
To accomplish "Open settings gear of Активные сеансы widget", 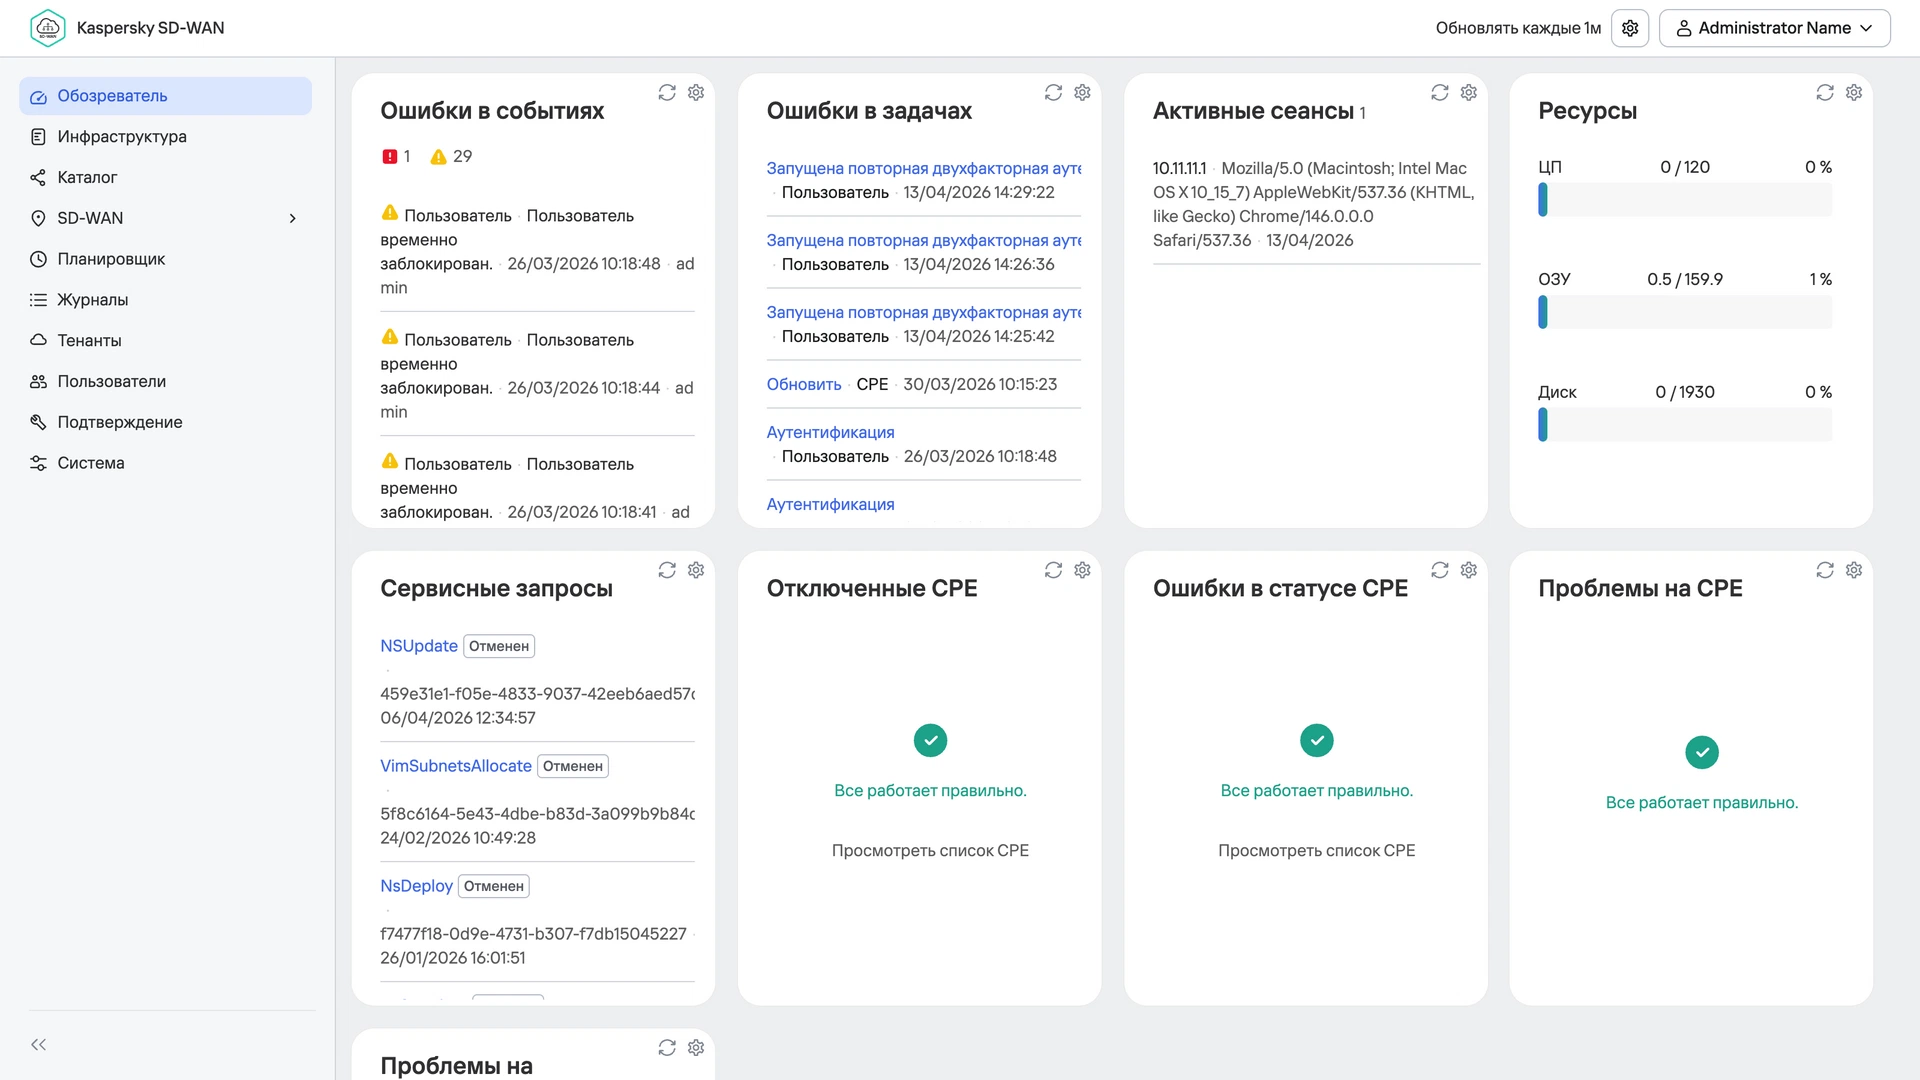I will tap(1469, 92).
